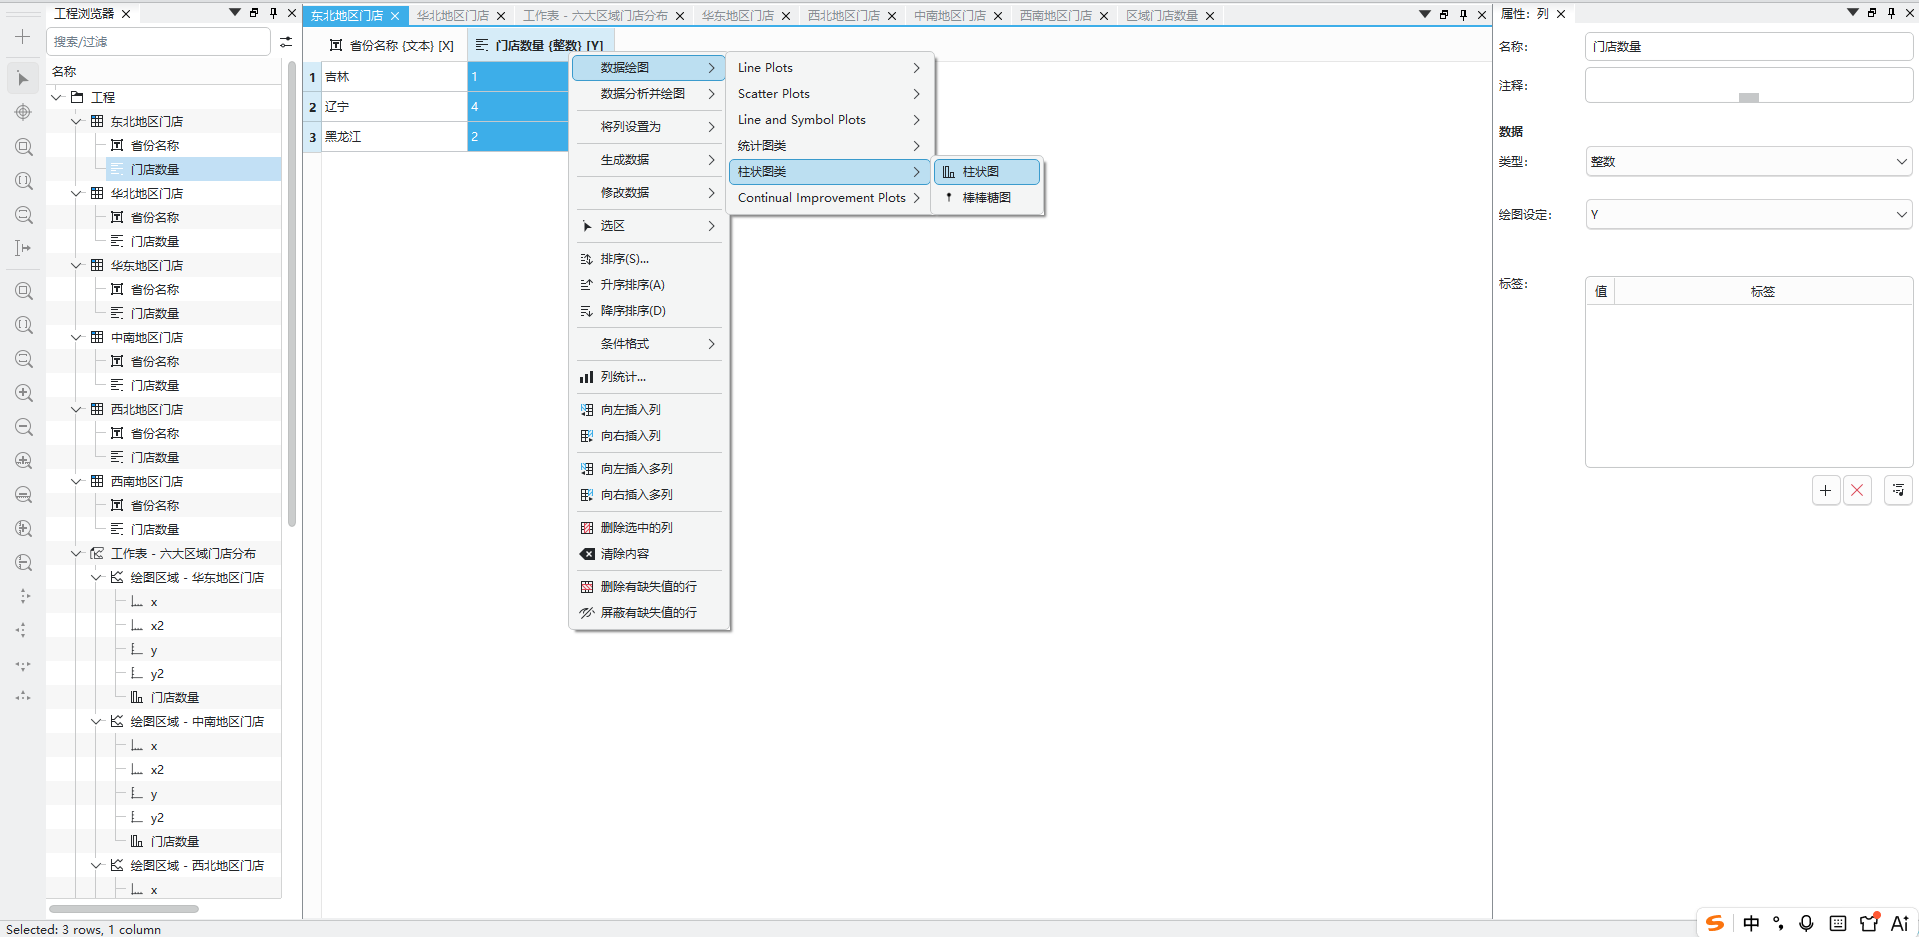Open the 将列设置为 submenu
The image size is (1919, 937).
(650, 127)
